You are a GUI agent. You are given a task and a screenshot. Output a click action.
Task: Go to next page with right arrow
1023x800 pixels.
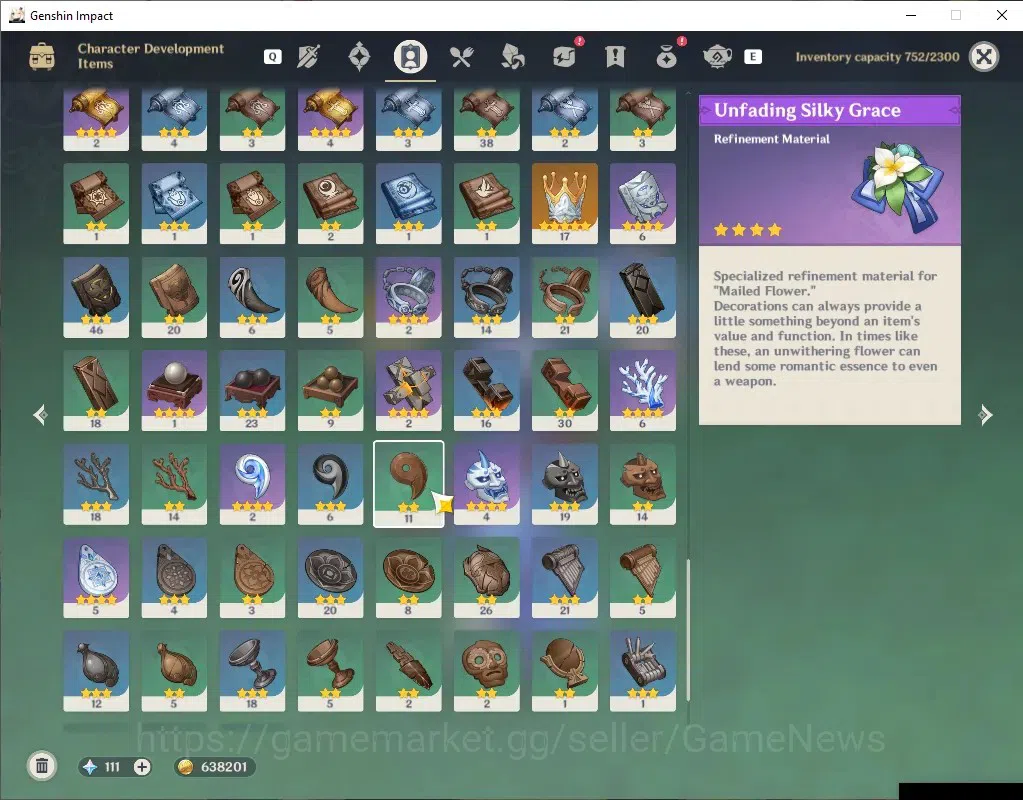[x=985, y=414]
